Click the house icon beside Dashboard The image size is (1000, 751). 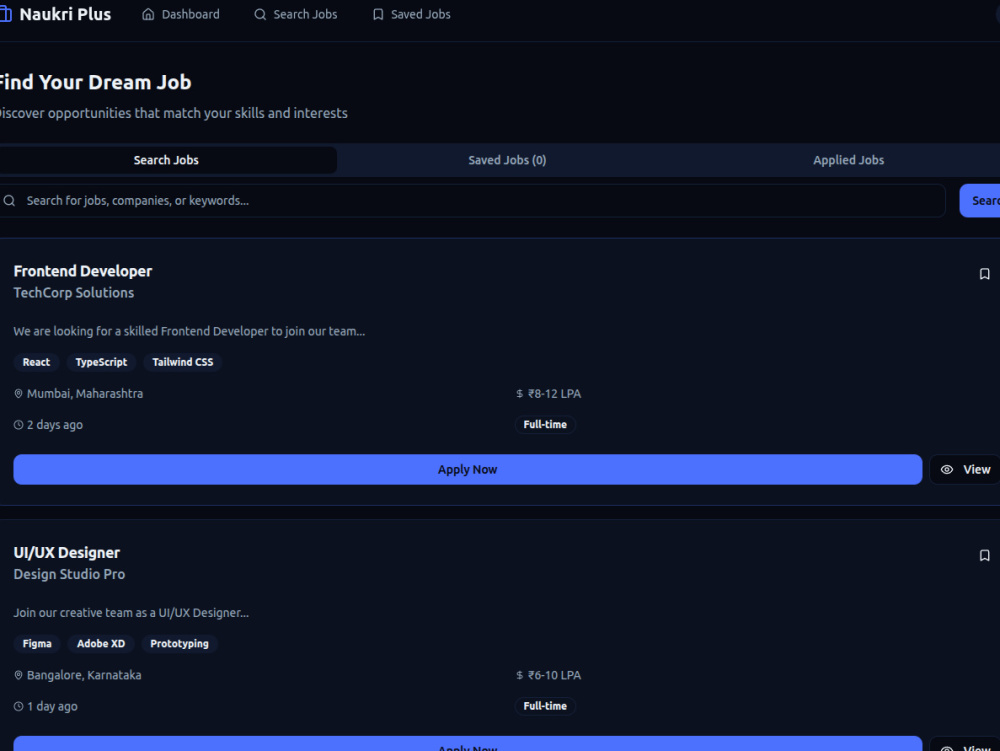(148, 14)
